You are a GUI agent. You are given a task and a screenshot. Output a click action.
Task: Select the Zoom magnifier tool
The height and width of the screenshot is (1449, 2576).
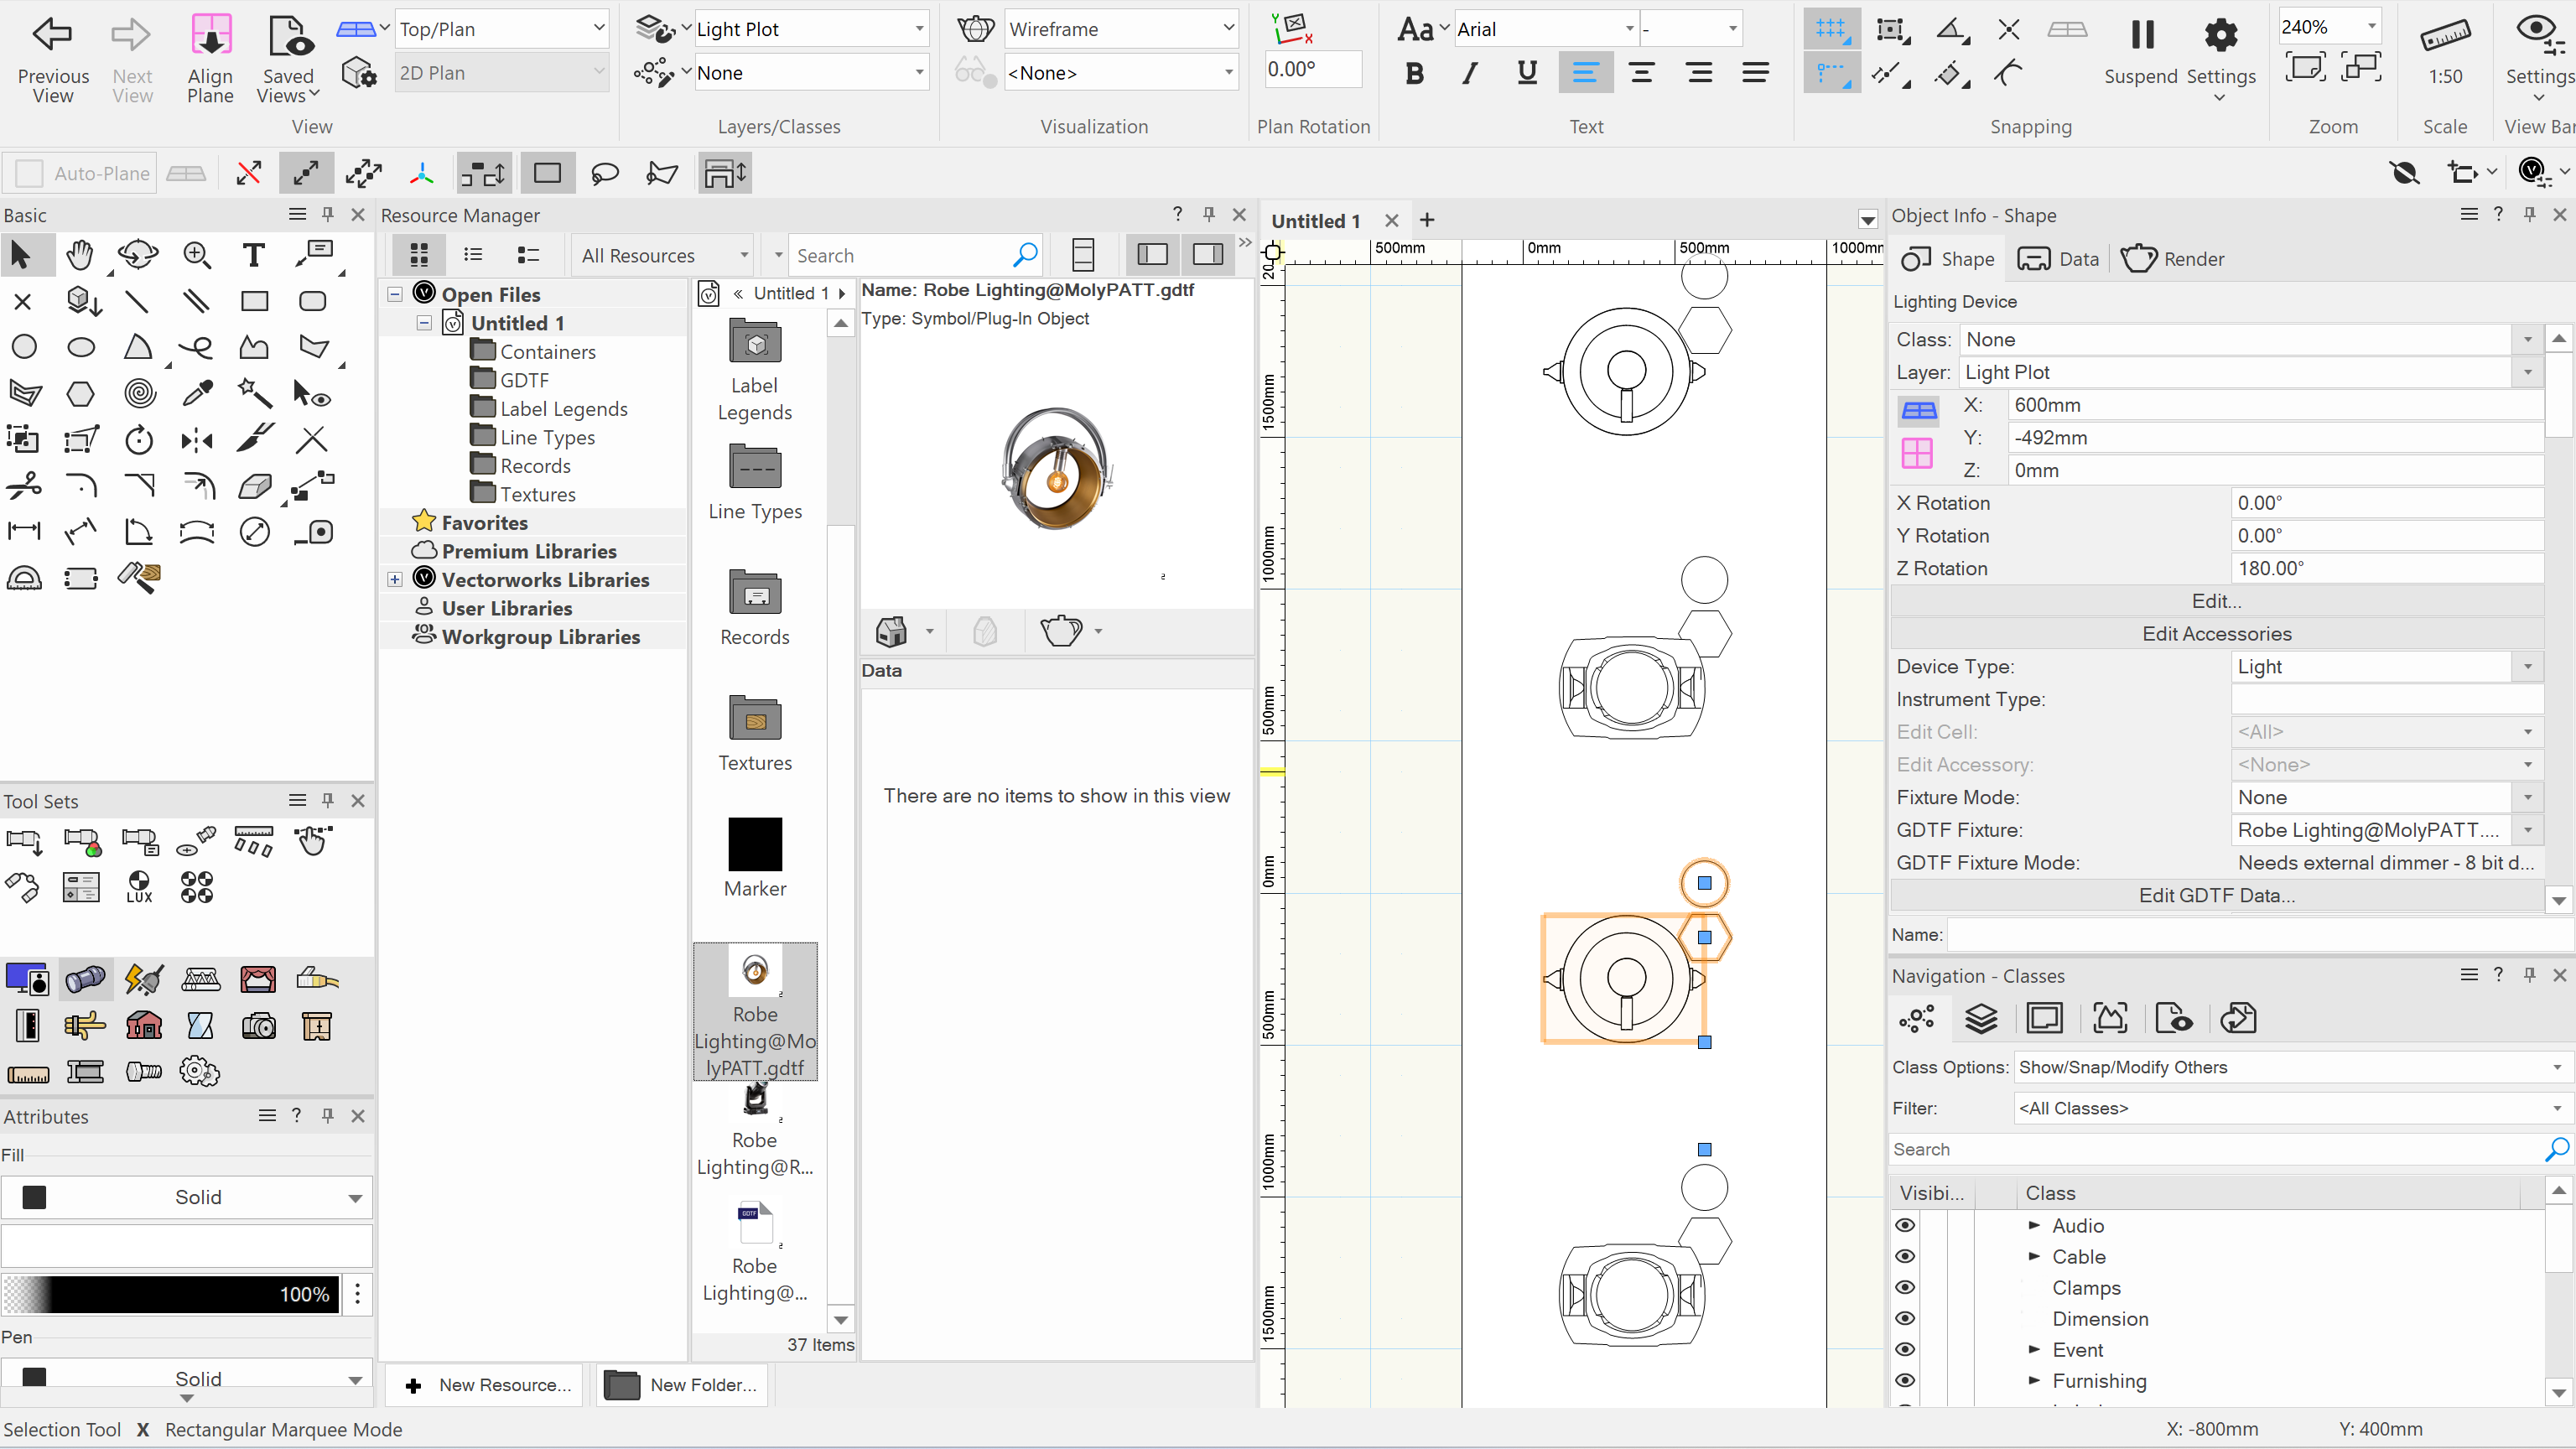pos(197,255)
